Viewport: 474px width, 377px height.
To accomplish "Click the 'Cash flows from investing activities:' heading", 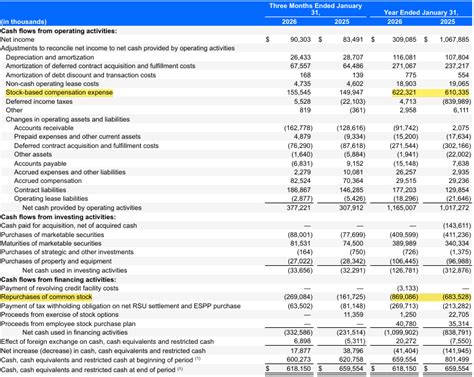I will pos(58,217).
